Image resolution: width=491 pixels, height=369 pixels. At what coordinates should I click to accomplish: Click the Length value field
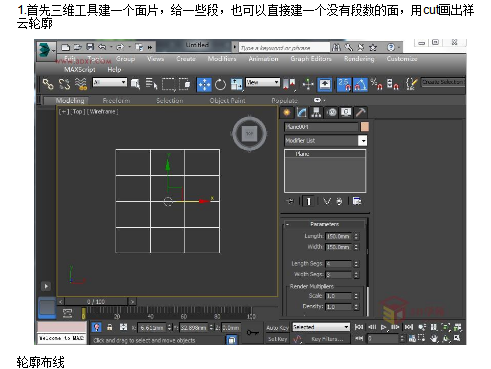(x=338, y=236)
